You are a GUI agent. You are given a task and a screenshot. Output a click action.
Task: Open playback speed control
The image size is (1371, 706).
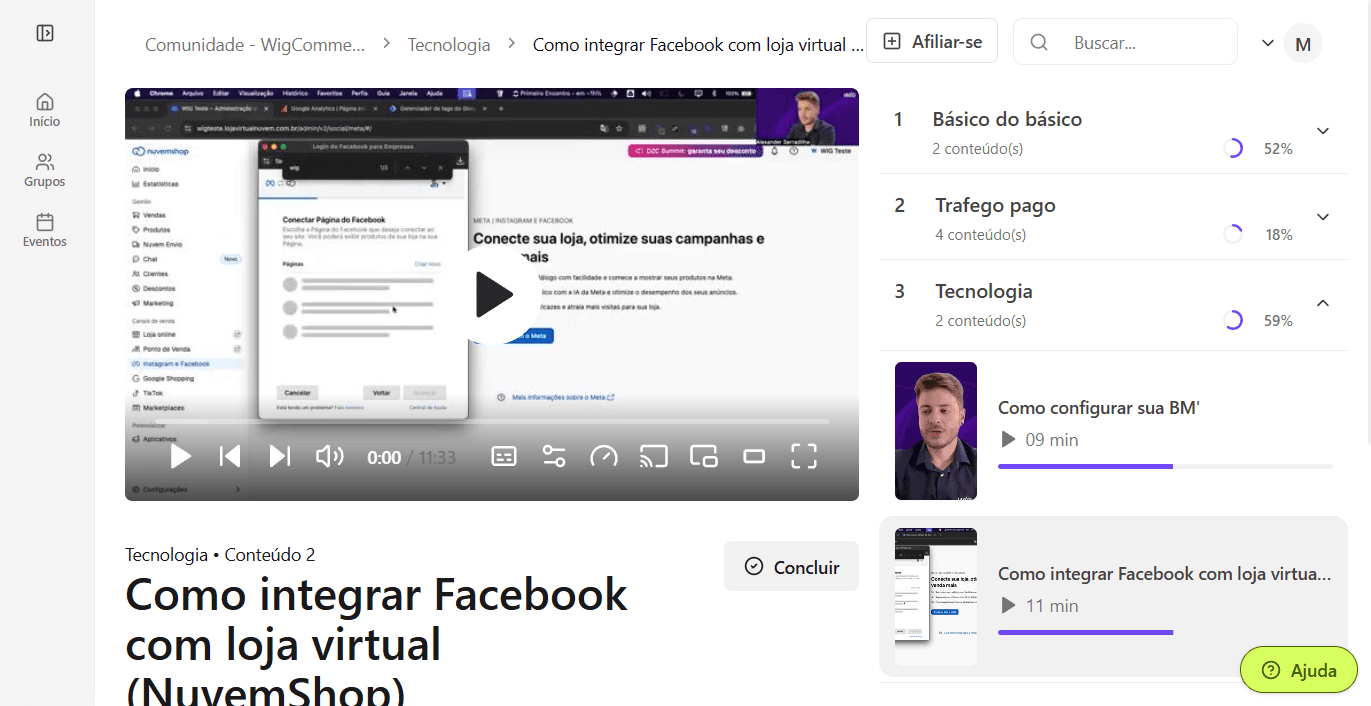click(604, 457)
